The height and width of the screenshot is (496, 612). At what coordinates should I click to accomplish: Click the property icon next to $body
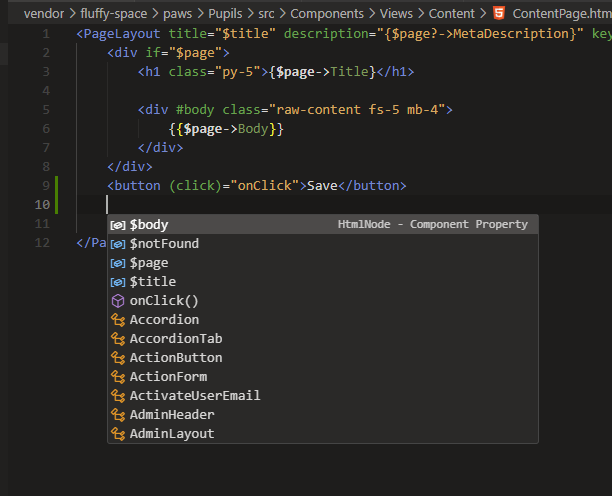click(118, 225)
